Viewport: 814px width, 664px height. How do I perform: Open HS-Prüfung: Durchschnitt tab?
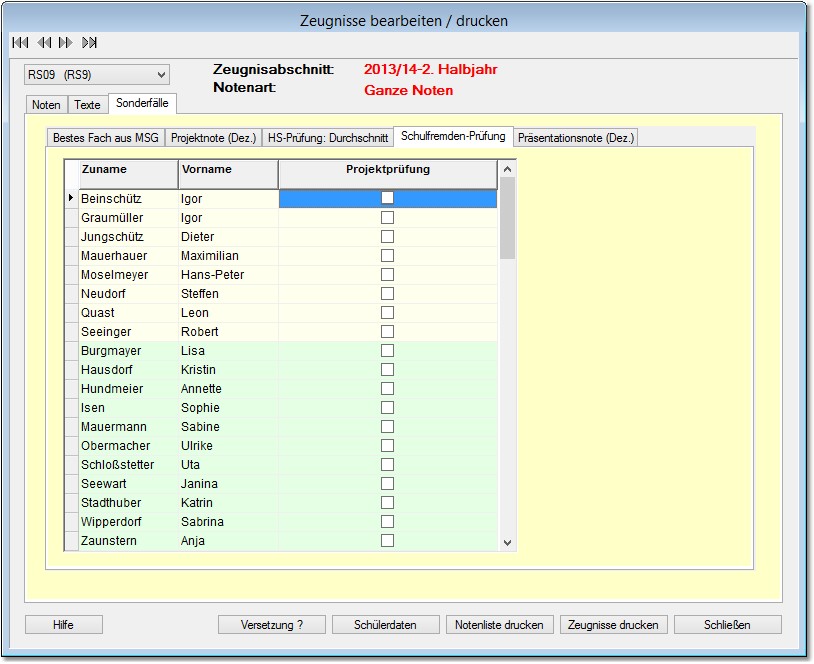pyautogui.click(x=328, y=138)
